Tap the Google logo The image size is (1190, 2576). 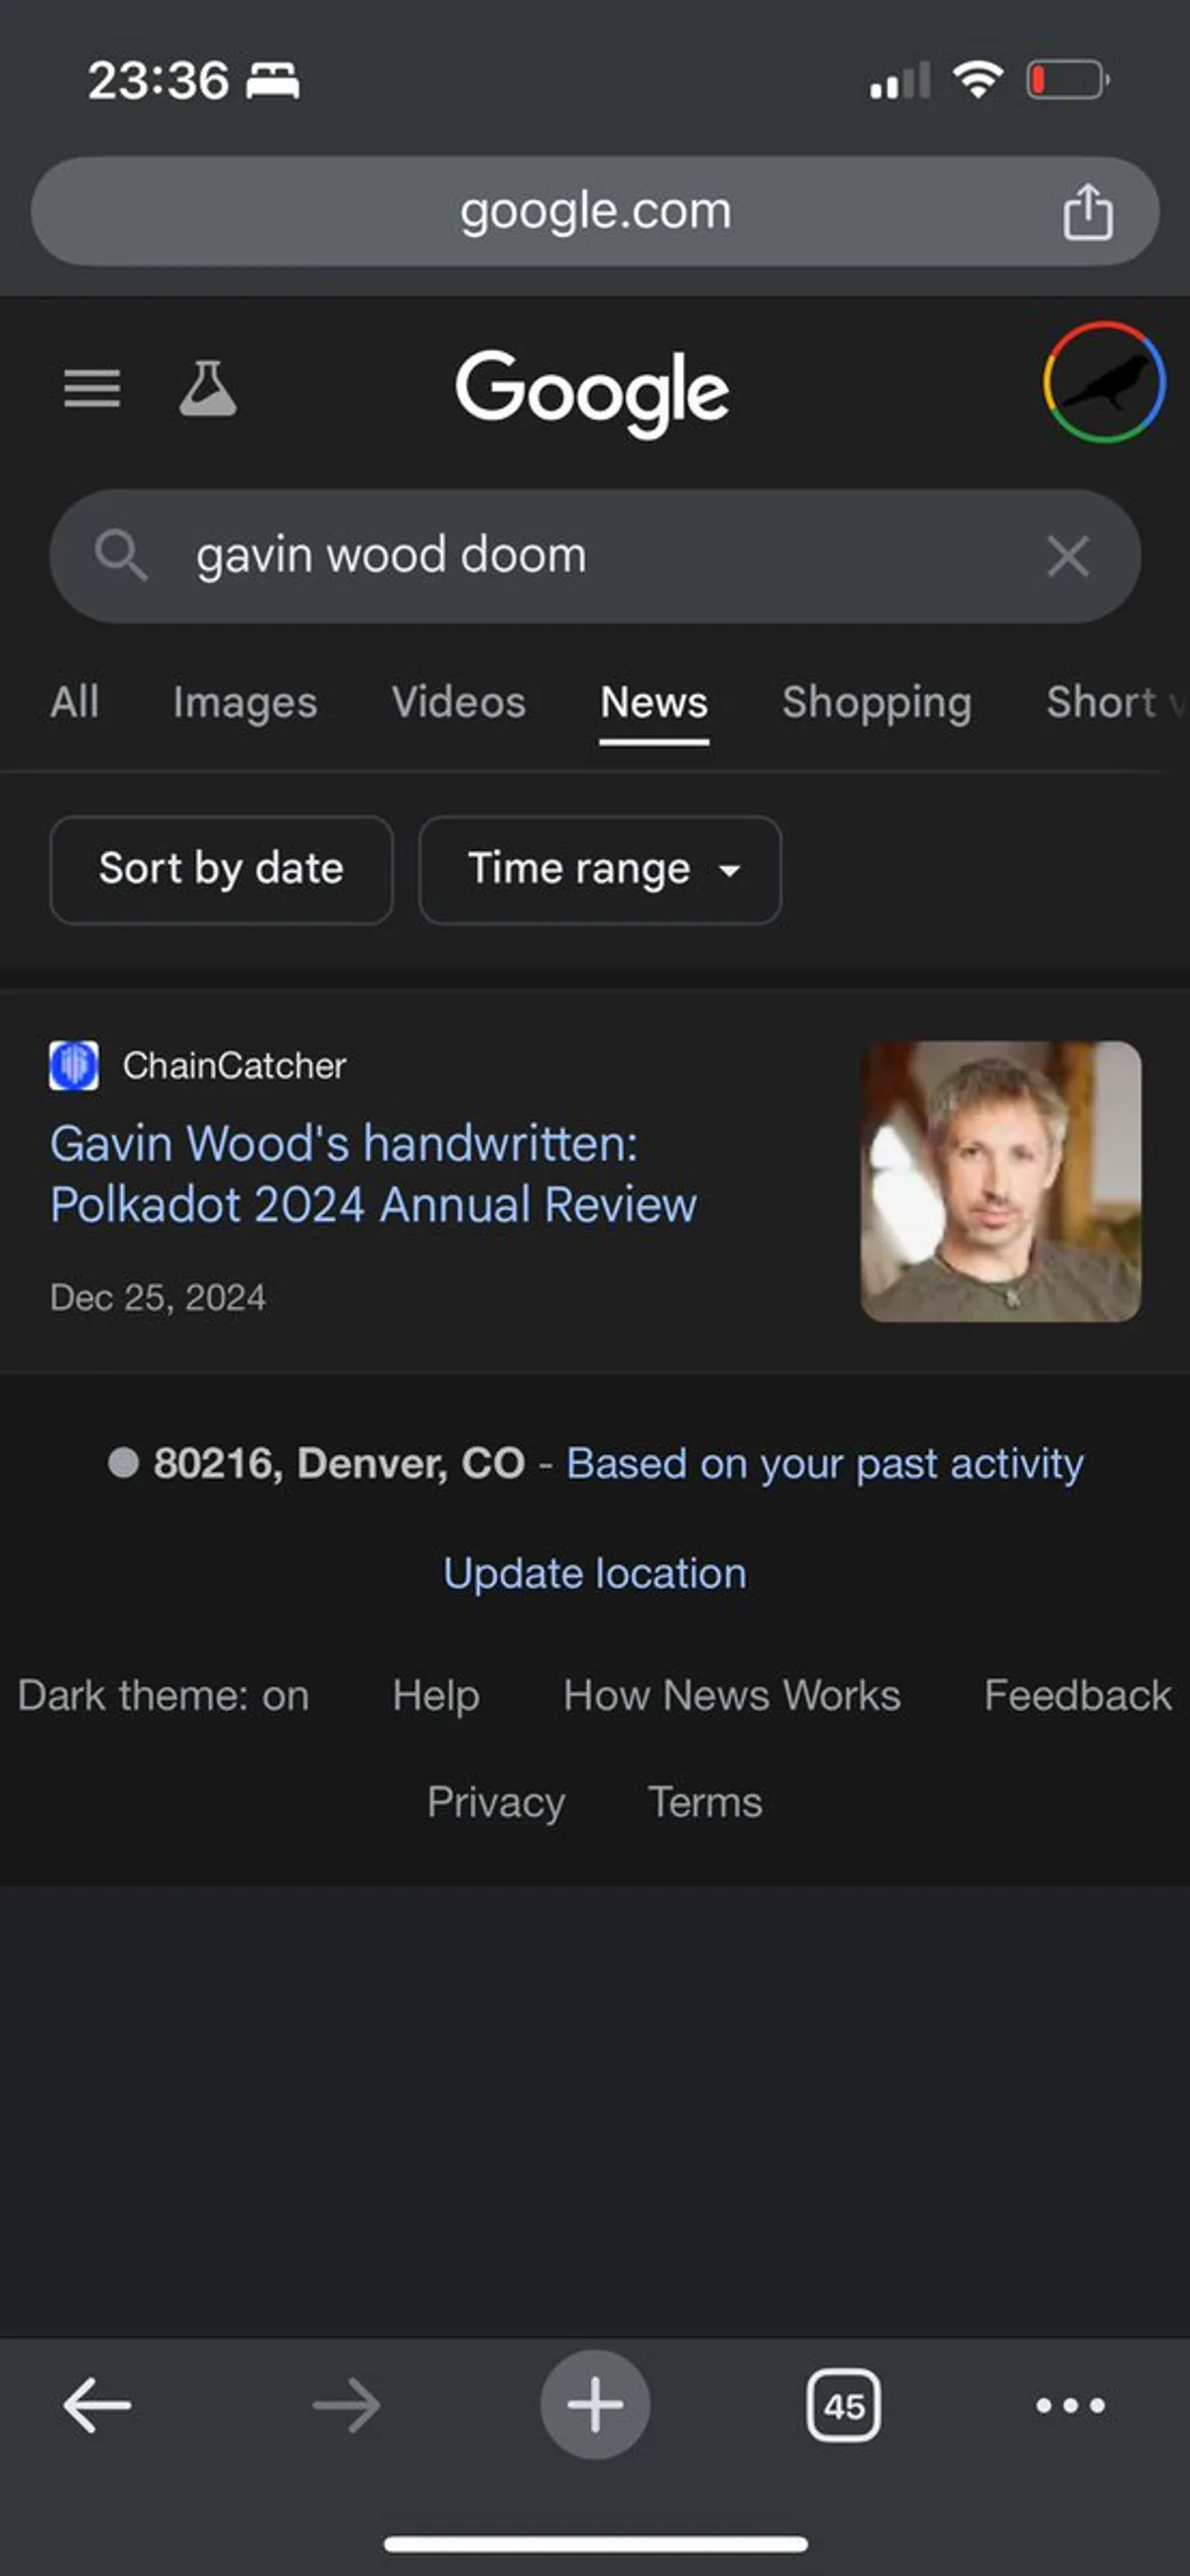click(x=592, y=392)
